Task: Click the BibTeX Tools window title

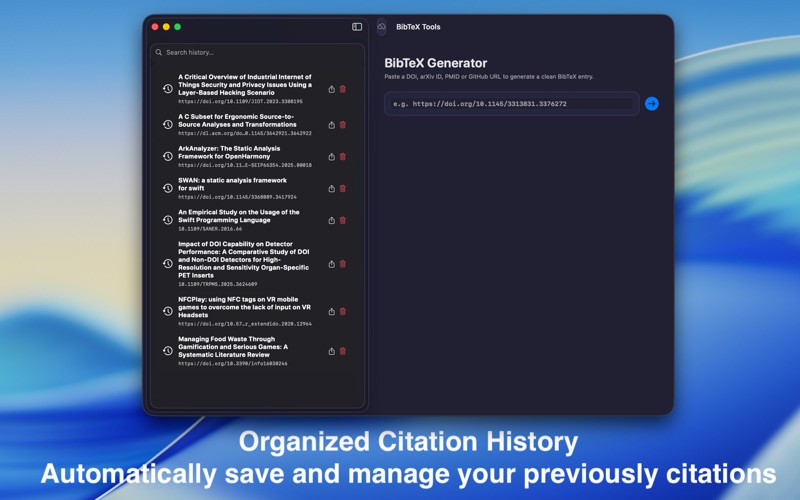Action: point(418,27)
